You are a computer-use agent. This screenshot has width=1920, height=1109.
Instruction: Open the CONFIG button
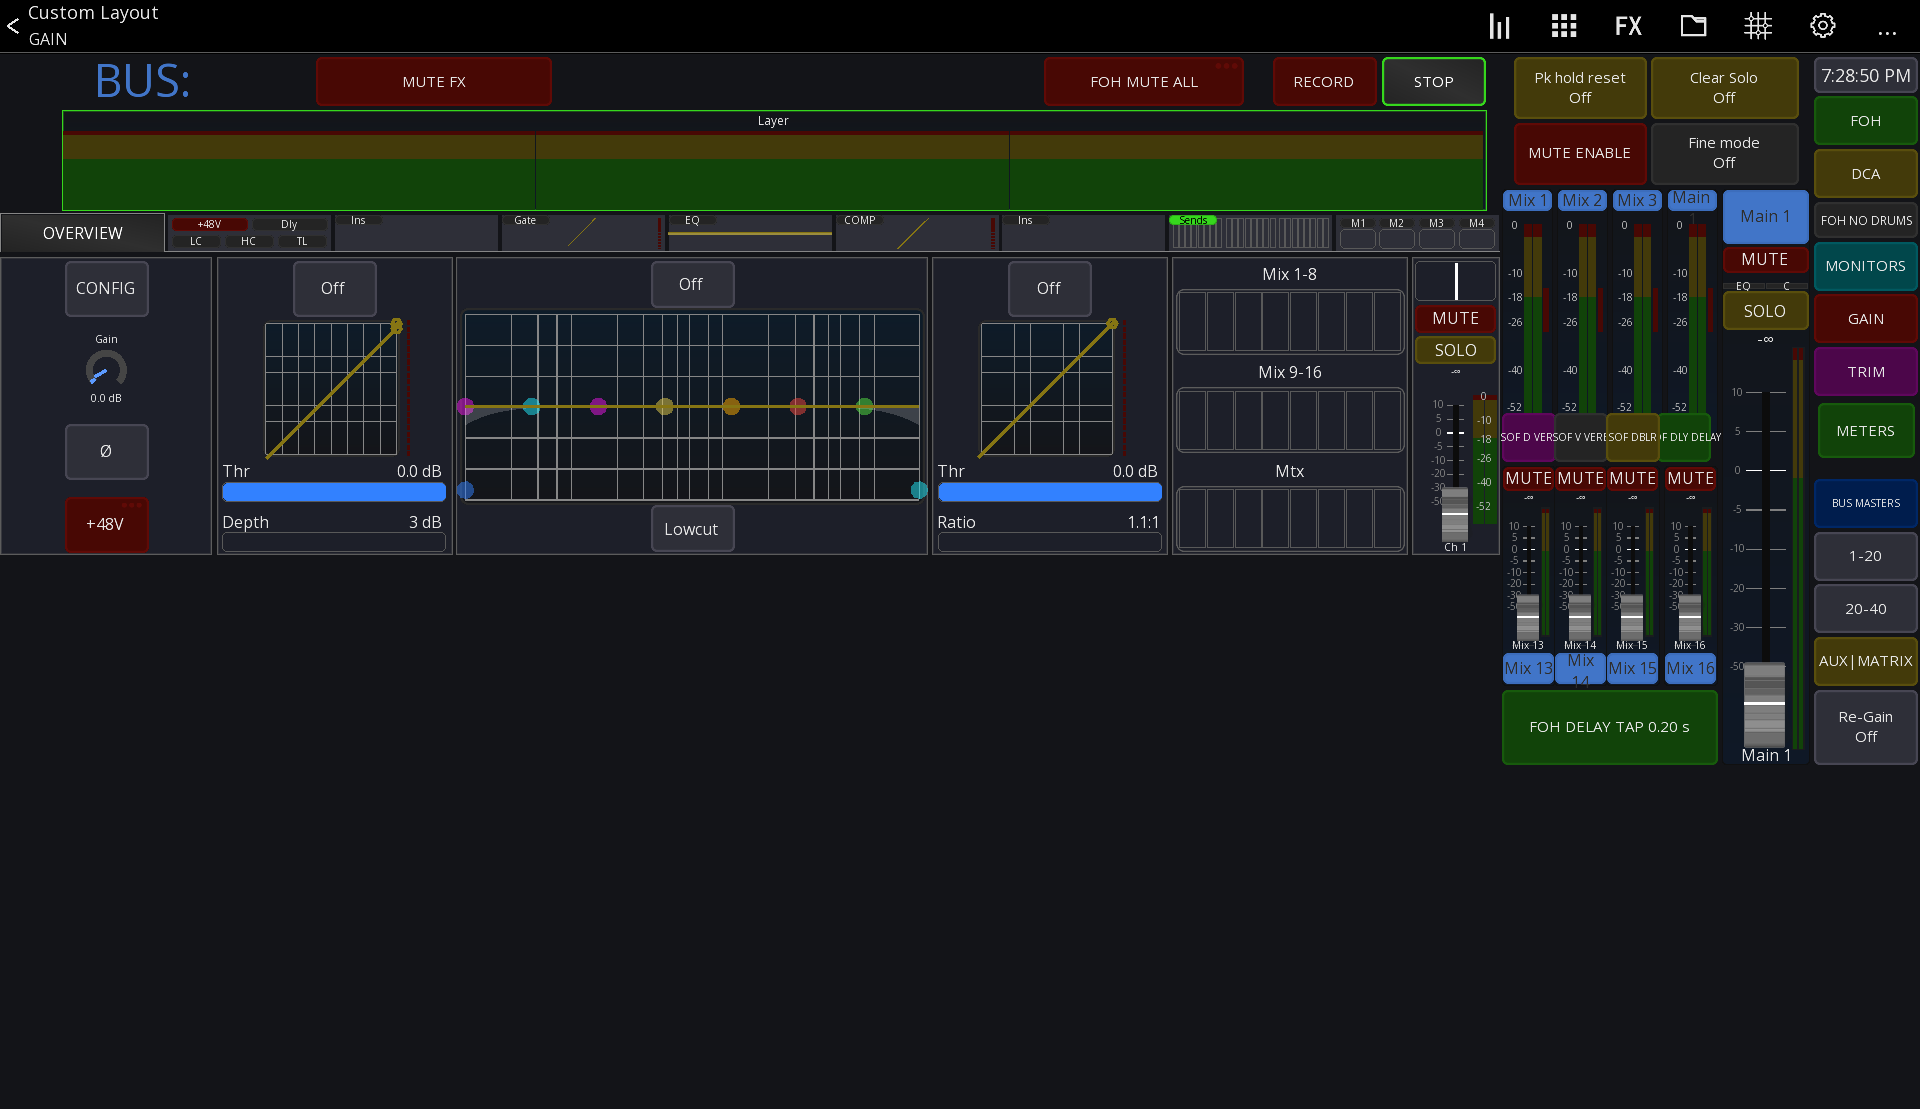(106, 288)
